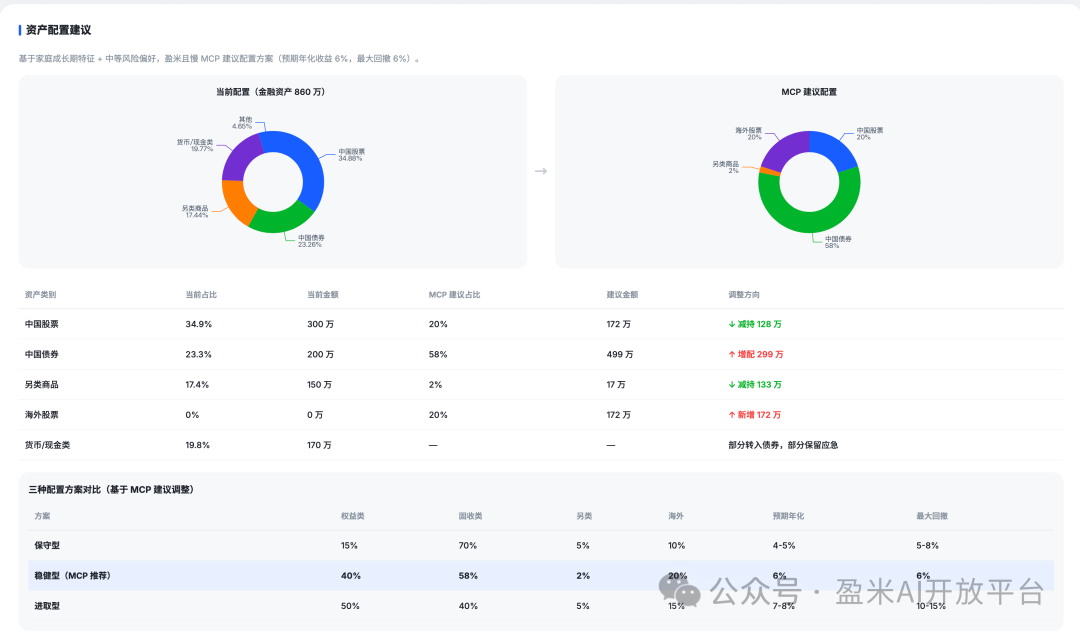The height and width of the screenshot is (635, 1080).
Task: Select green segment of the 当前配置 donut
Action: tap(281, 219)
